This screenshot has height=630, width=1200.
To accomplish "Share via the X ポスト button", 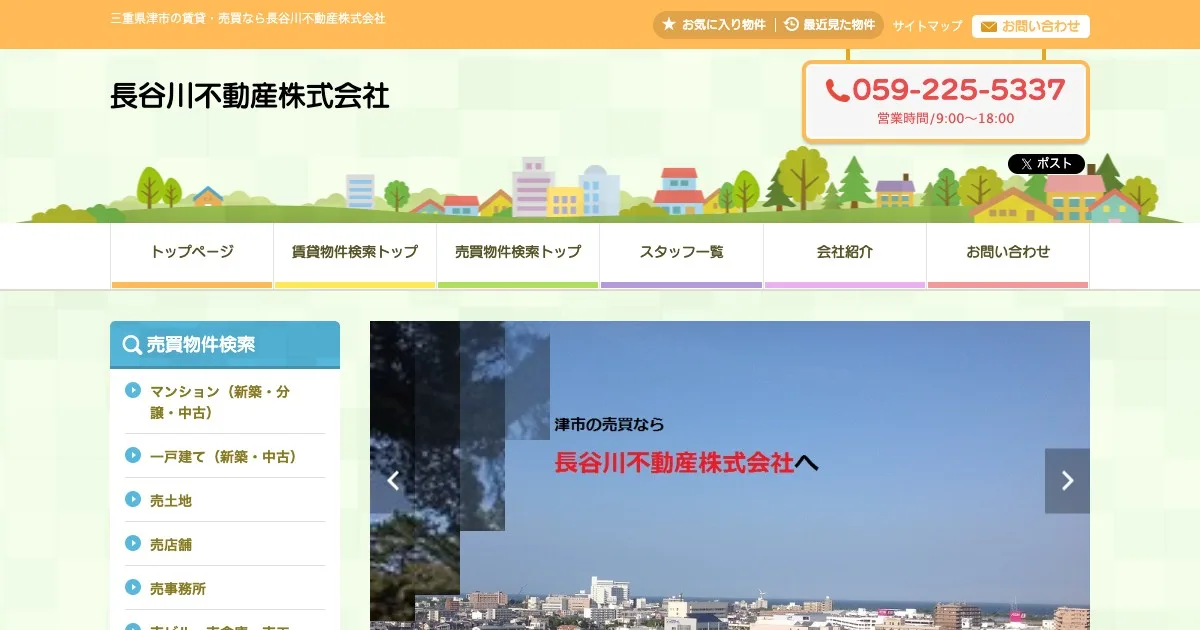I will 1046,164.
